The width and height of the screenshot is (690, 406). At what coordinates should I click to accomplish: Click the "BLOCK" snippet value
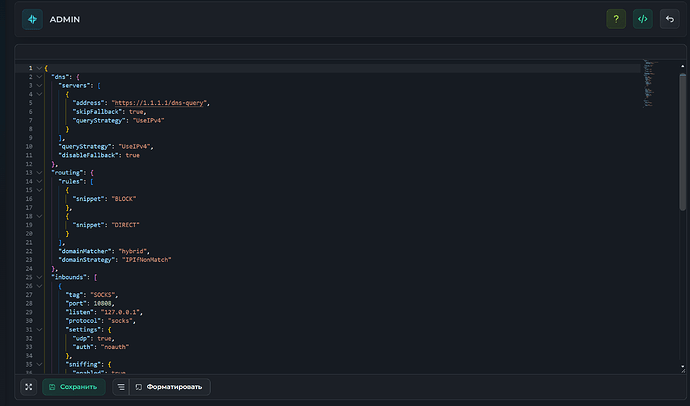click(x=124, y=199)
